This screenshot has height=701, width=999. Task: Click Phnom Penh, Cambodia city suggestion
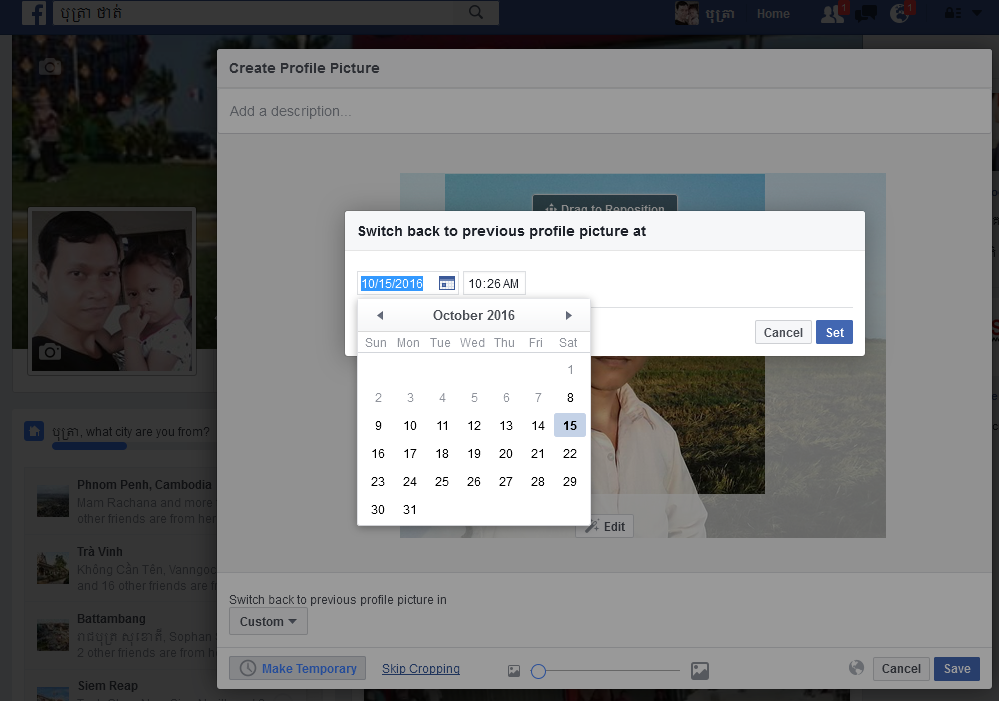(144, 484)
